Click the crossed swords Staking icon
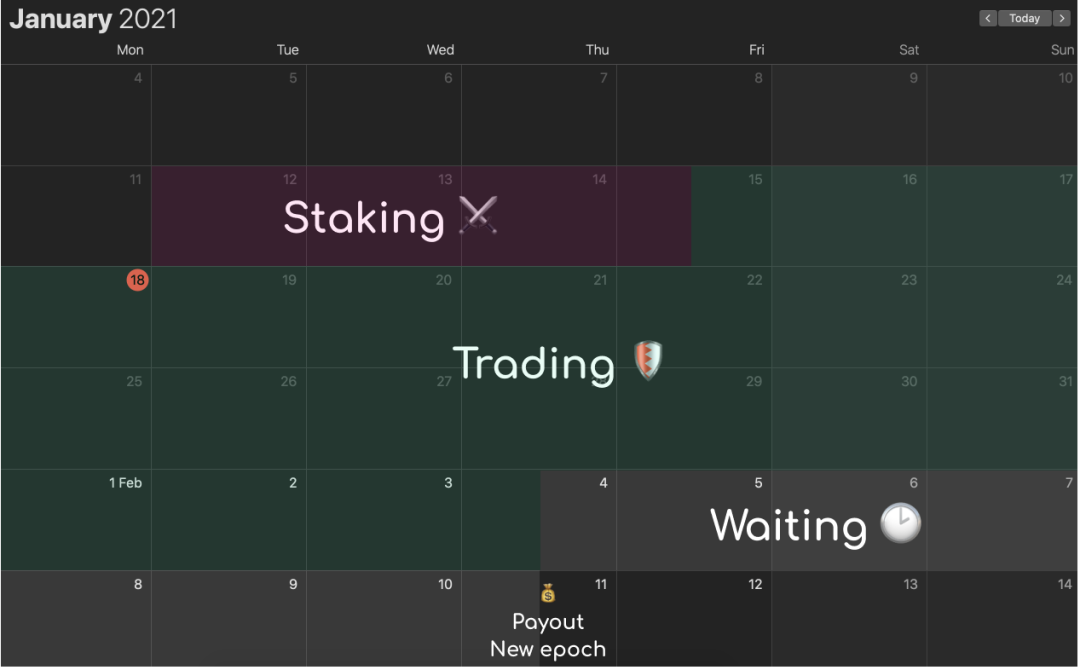This screenshot has height=670, width=1080. (478, 215)
